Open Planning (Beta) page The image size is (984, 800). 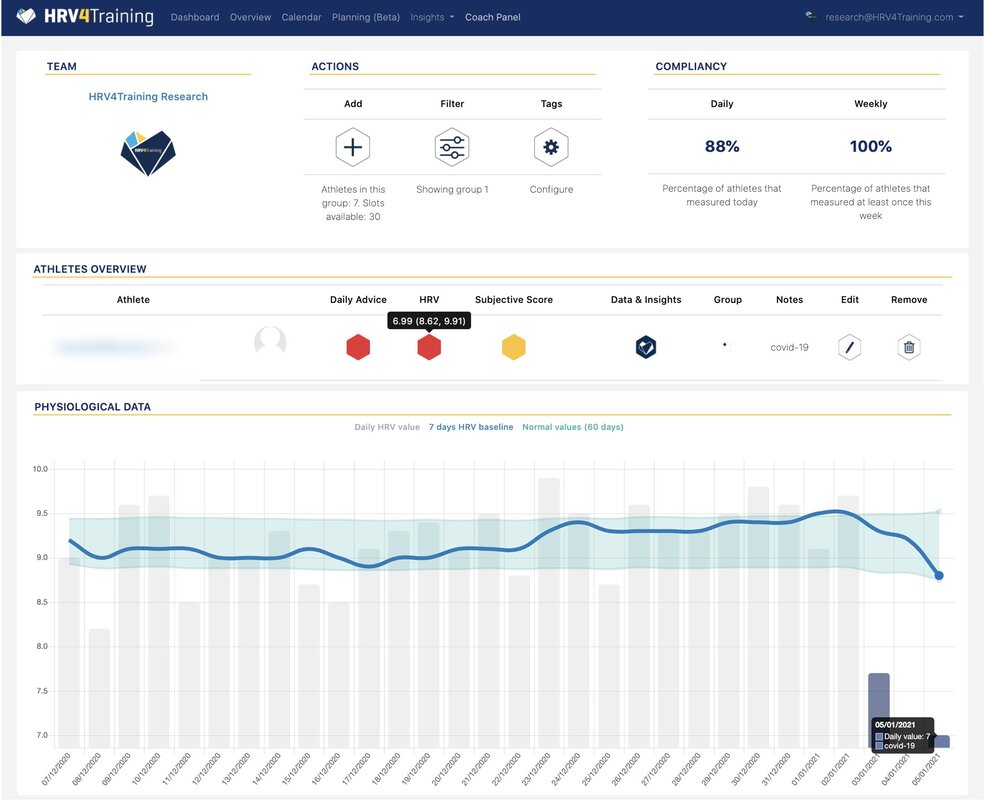point(366,17)
